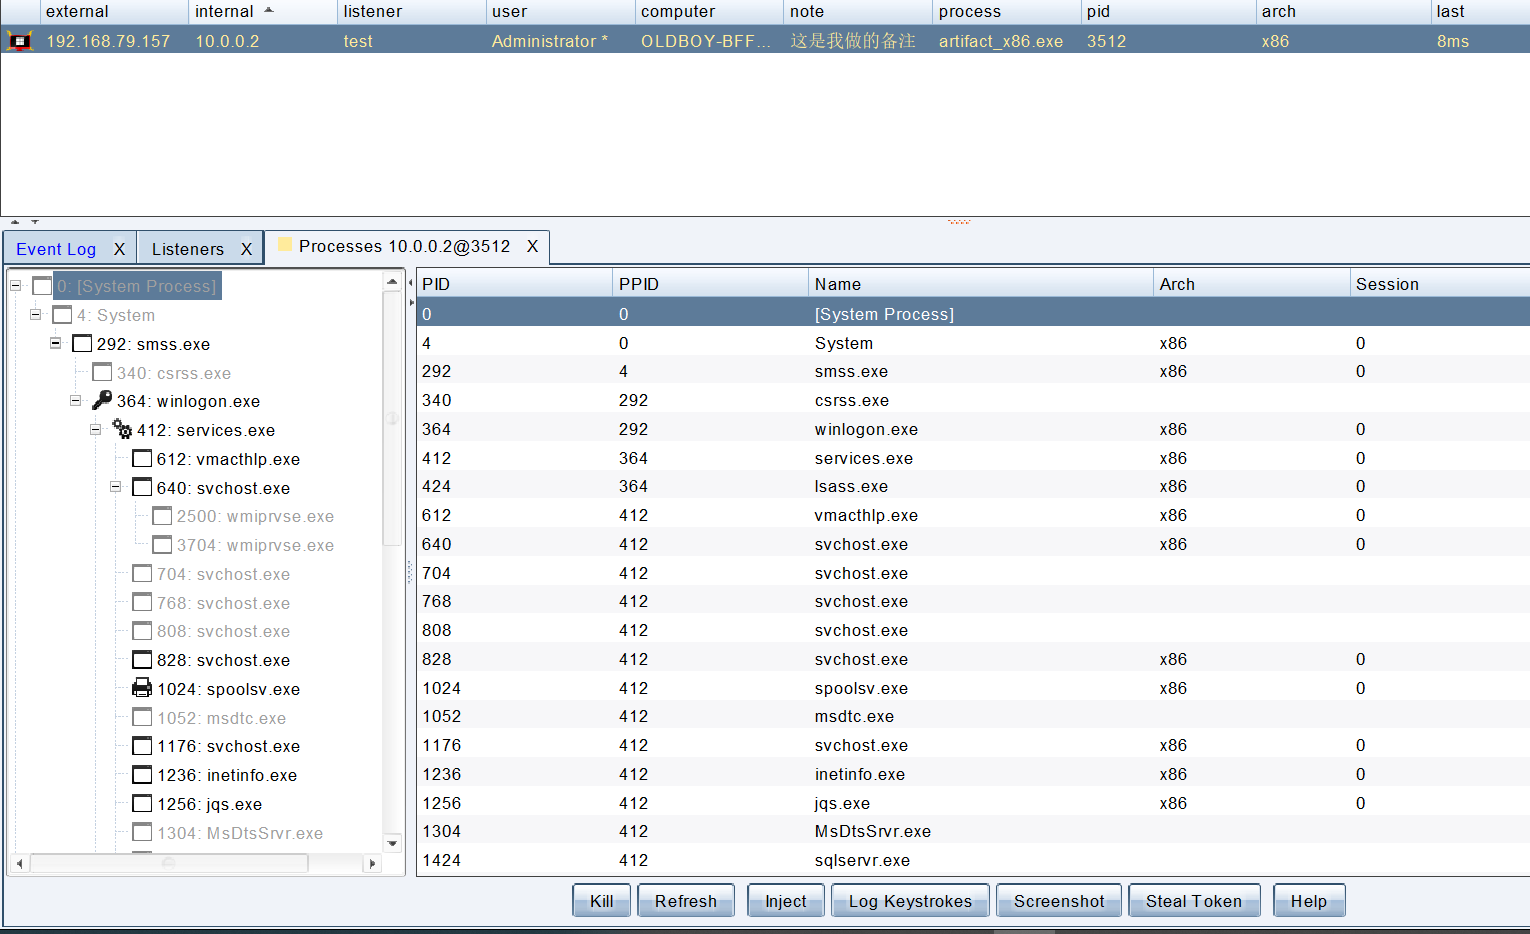Click the window icon of 612: vmacthlp.exe

click(x=142, y=458)
